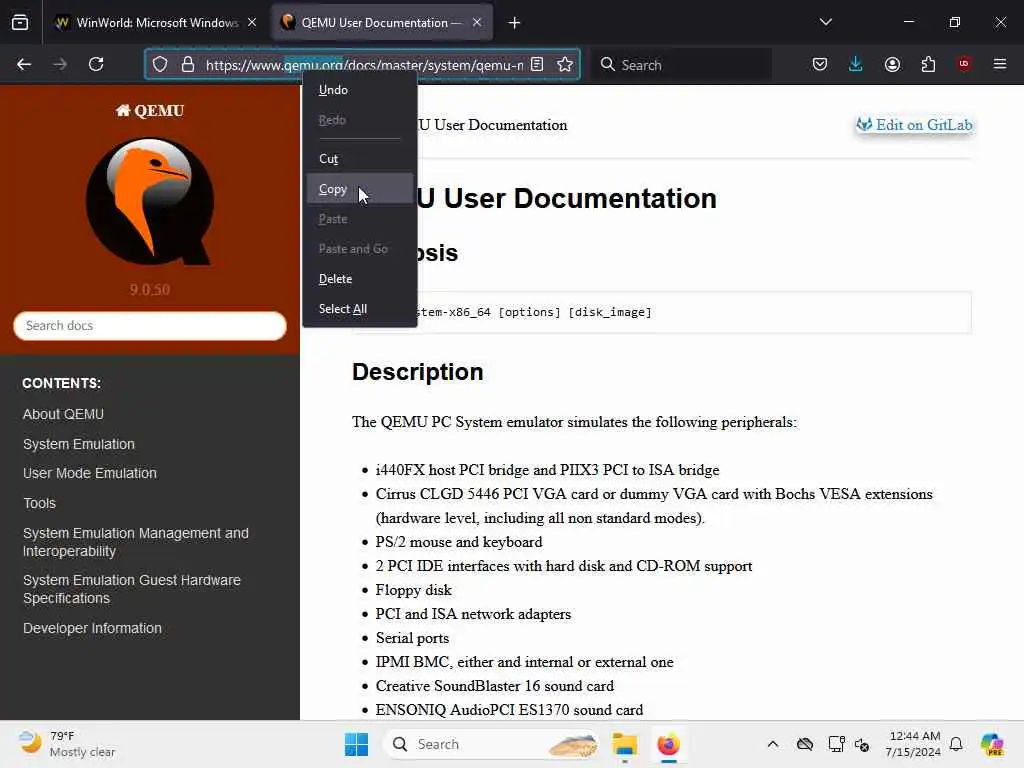Viewport: 1024px width, 768px height.
Task: Click the site security padlock icon
Action: point(188,64)
